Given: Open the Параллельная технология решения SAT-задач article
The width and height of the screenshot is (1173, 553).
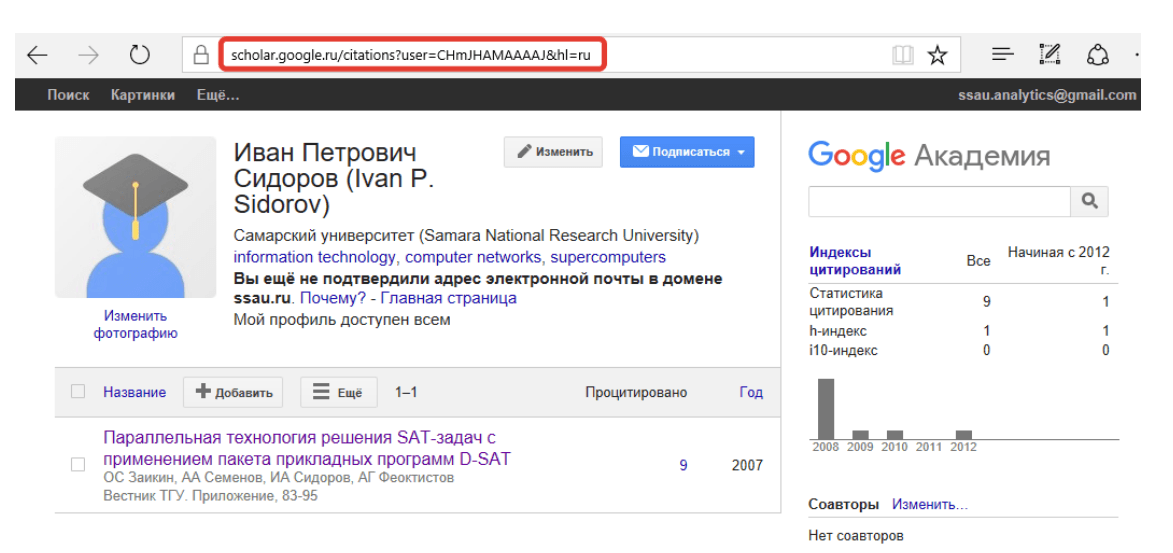Looking at the screenshot, I should coord(307,447).
